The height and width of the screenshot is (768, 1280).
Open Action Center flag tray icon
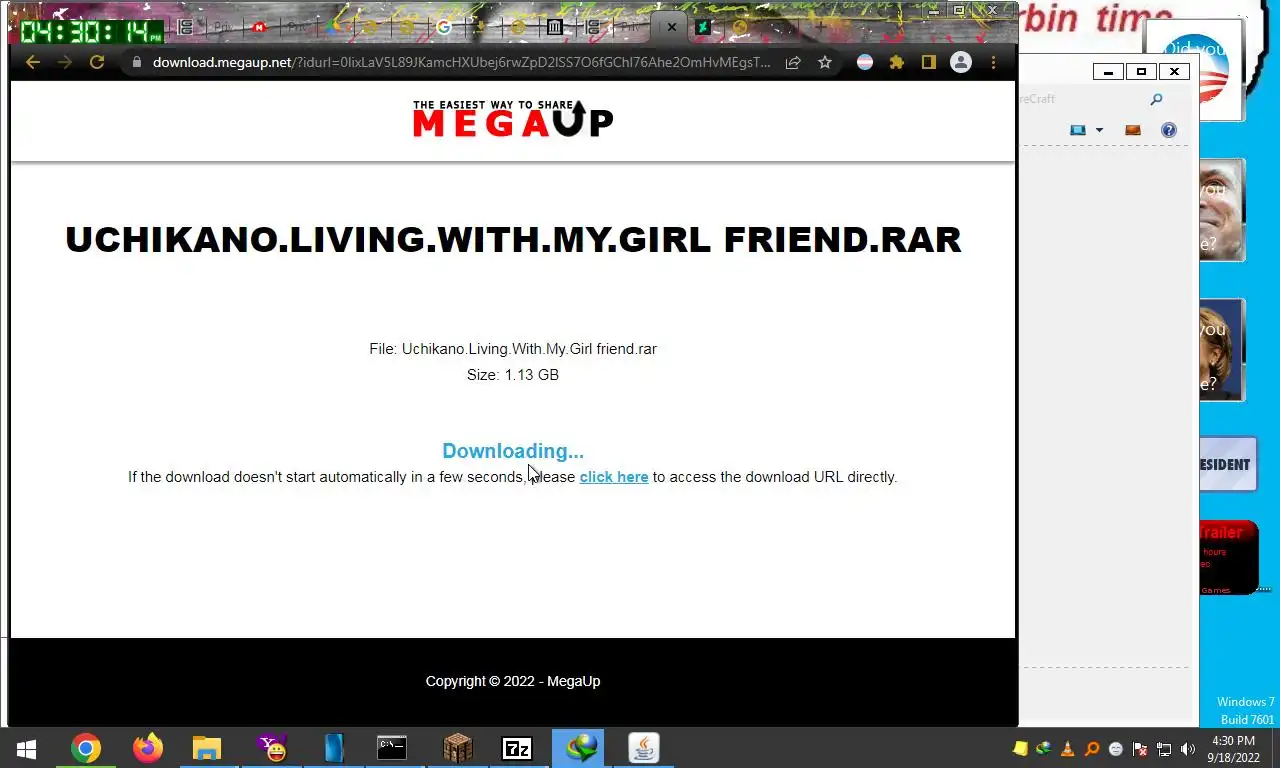1140,749
